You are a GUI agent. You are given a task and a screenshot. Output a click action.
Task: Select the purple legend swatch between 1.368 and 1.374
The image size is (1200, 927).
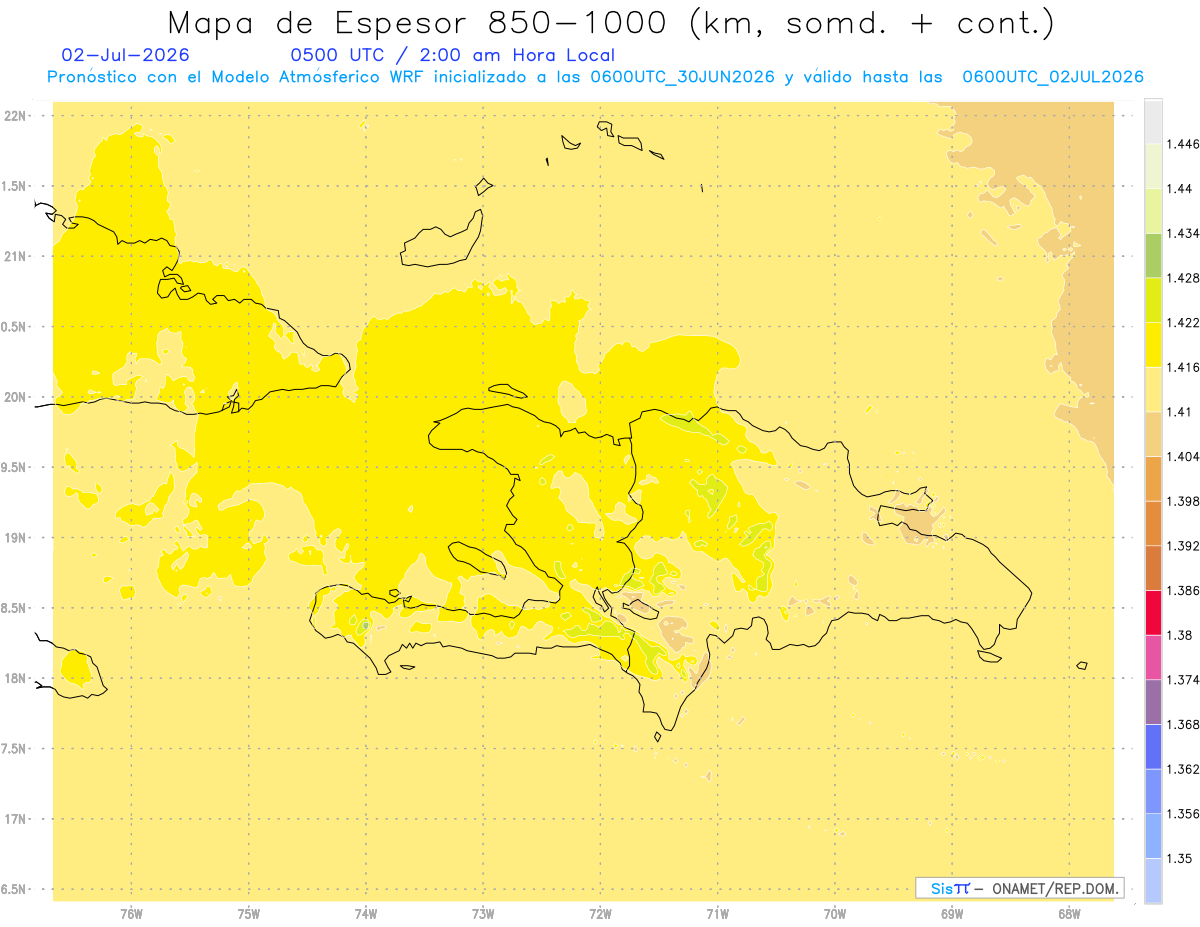coord(1153,702)
